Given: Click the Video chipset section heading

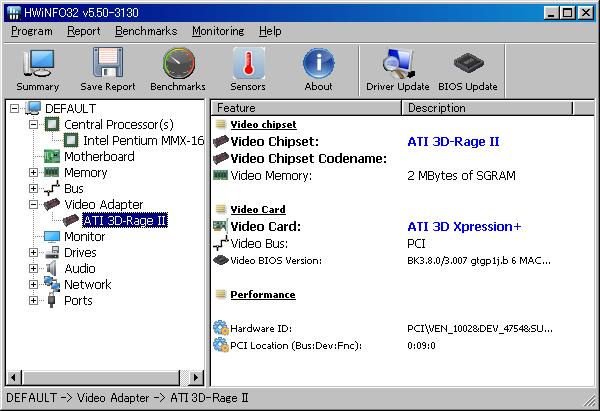Looking at the screenshot, I should click(263, 125).
